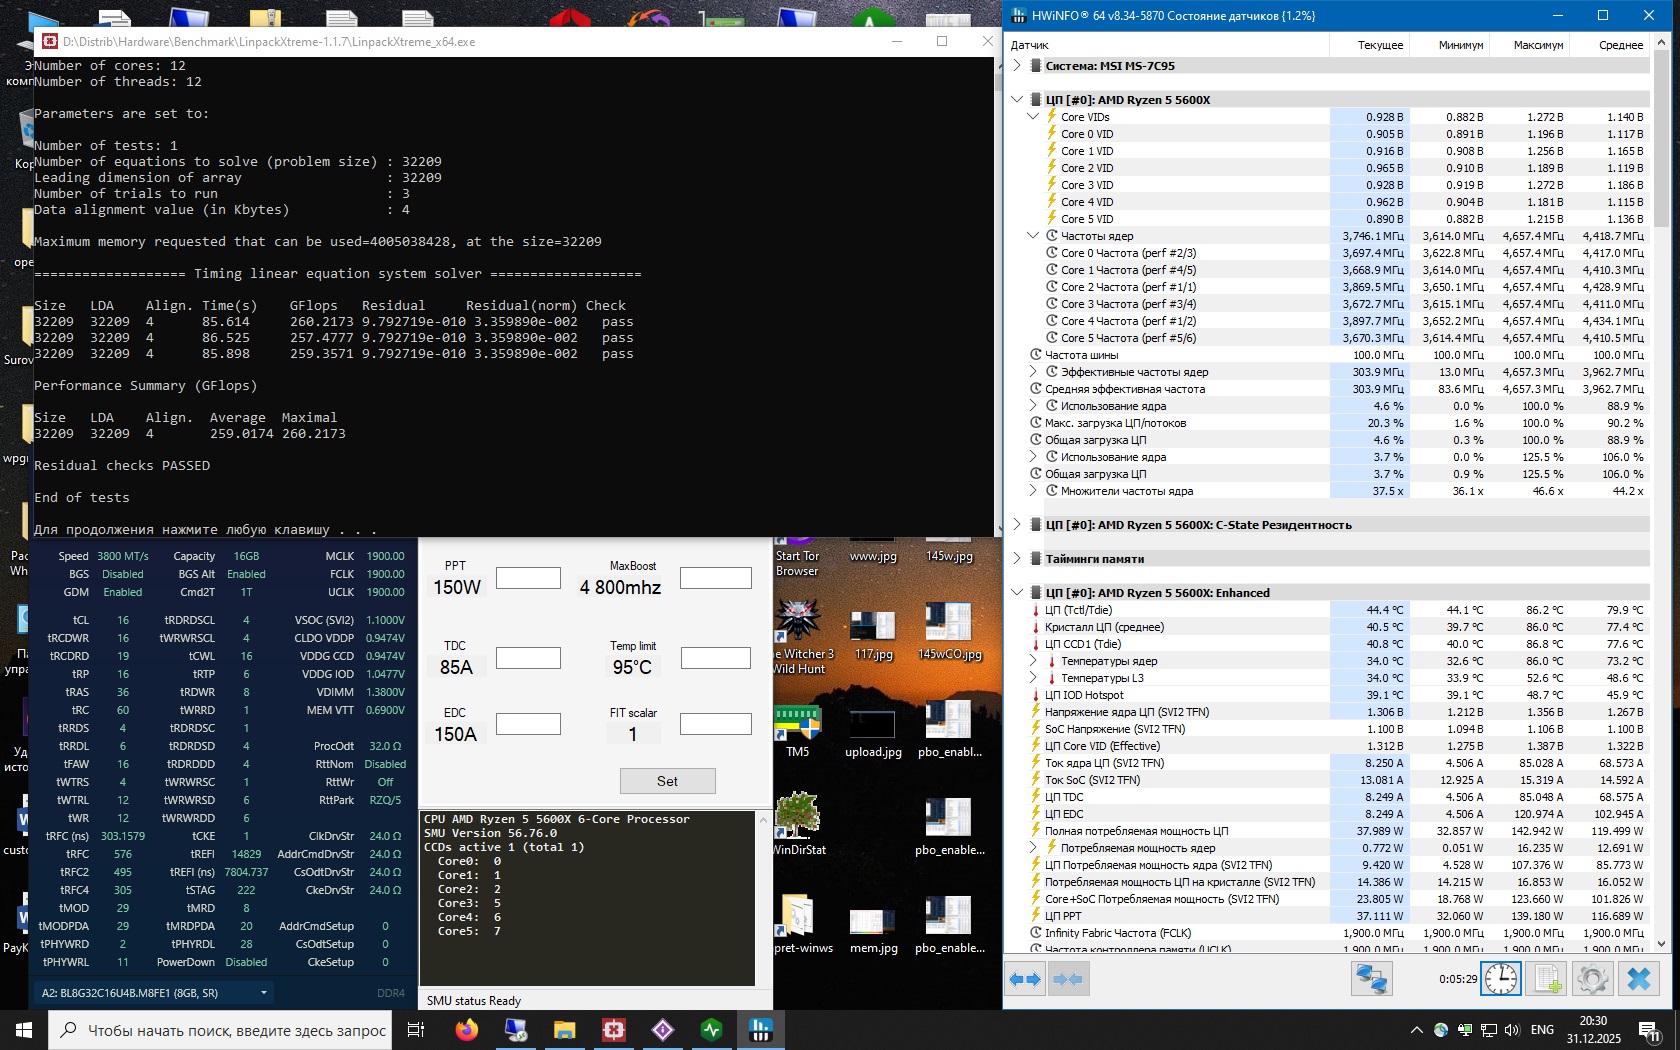The height and width of the screenshot is (1050, 1680).
Task: Switch to the green pulse taskbar app
Action: 711,1029
